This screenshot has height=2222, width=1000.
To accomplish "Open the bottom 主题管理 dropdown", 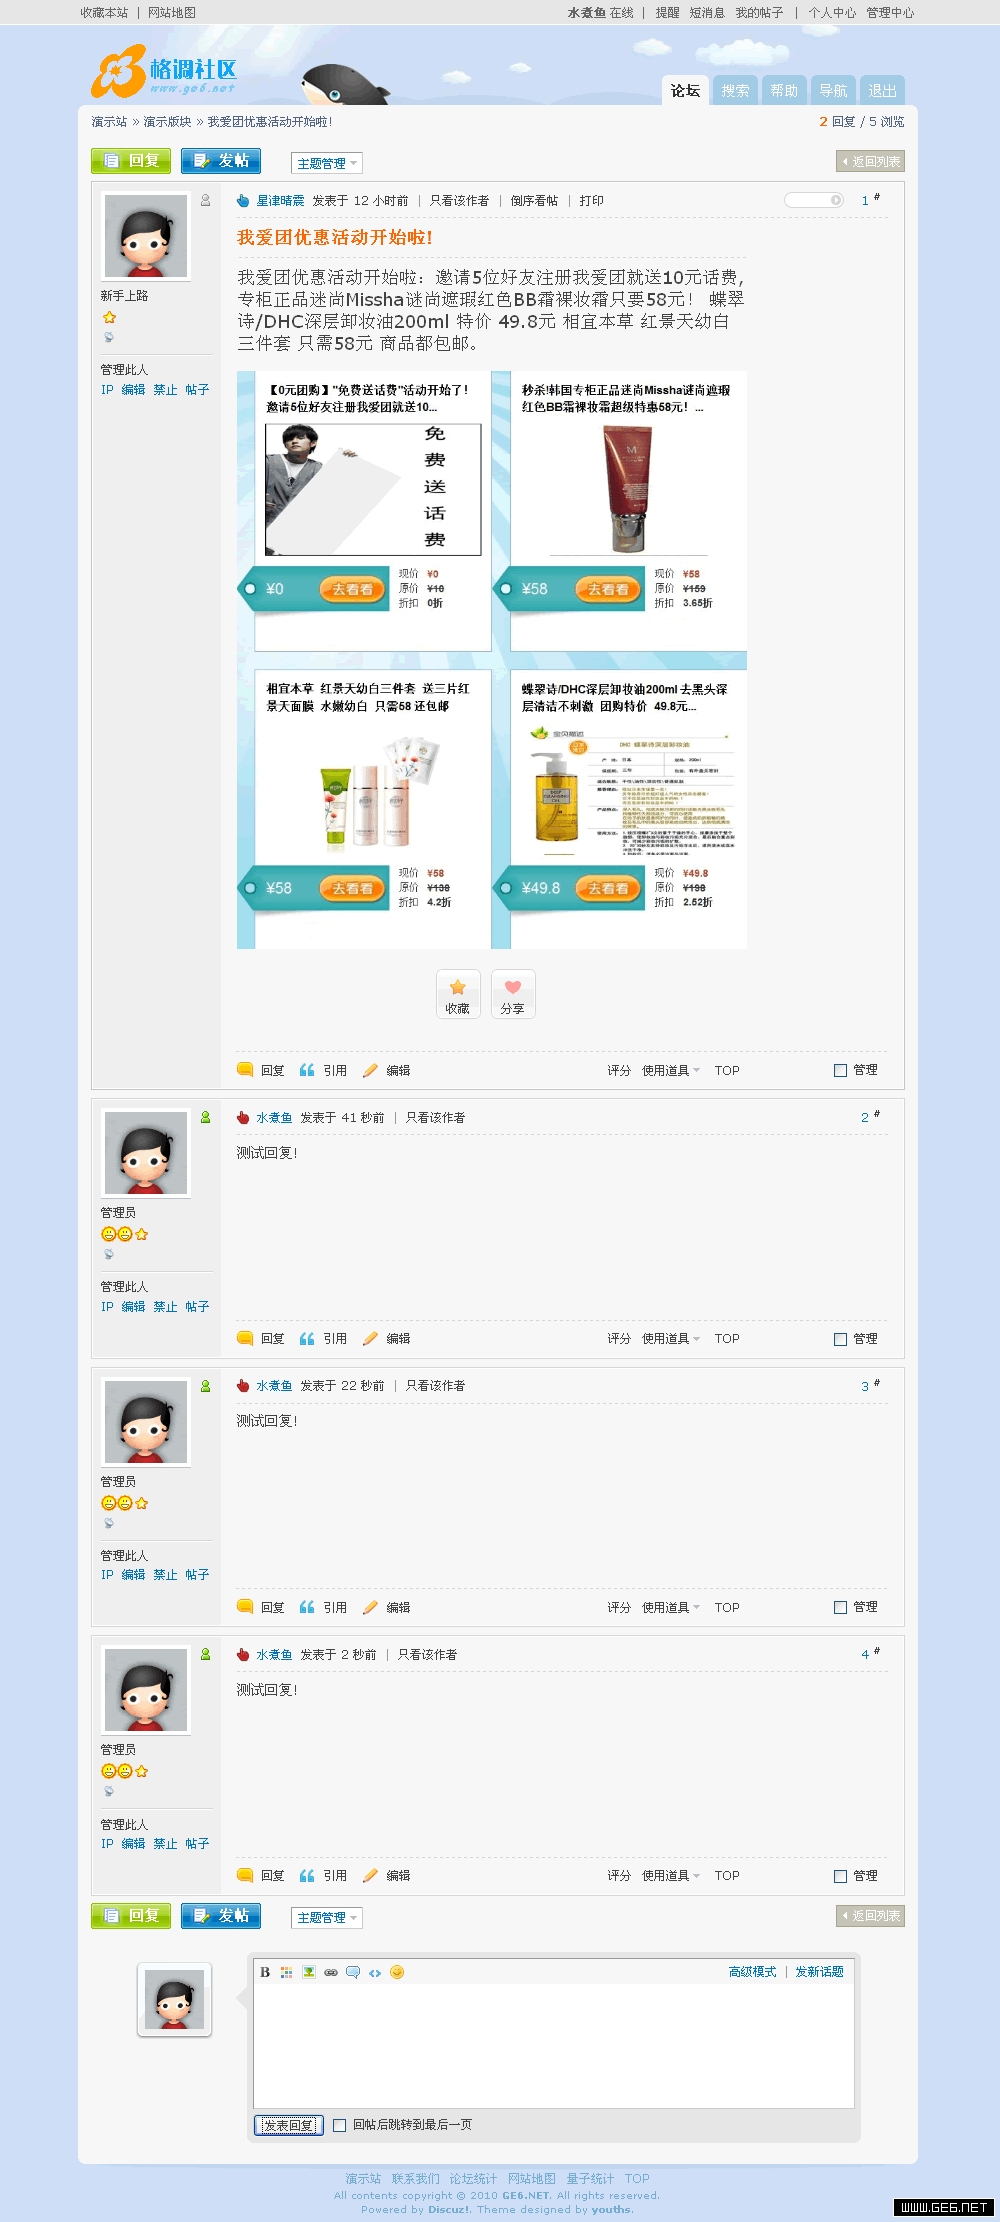I will tap(327, 1917).
